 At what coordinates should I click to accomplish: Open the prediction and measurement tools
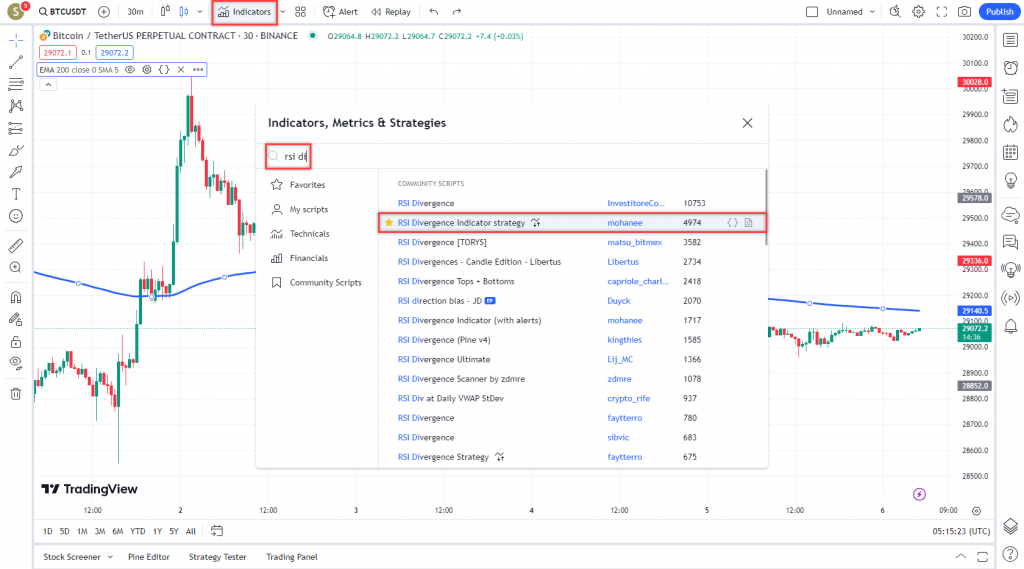coord(16,129)
